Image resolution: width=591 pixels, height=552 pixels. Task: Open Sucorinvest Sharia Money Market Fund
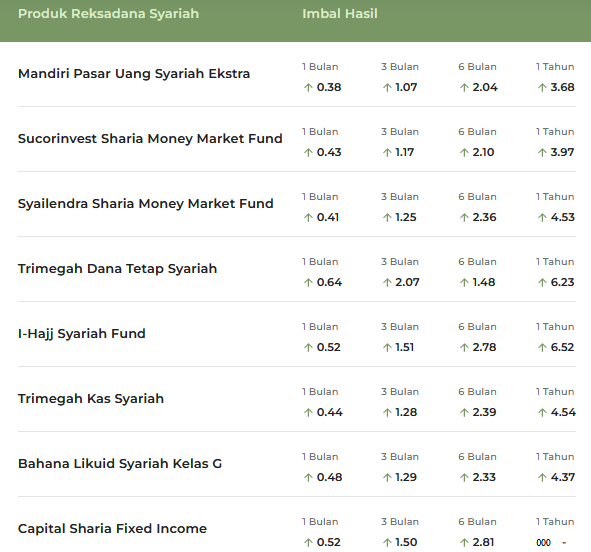pos(150,139)
